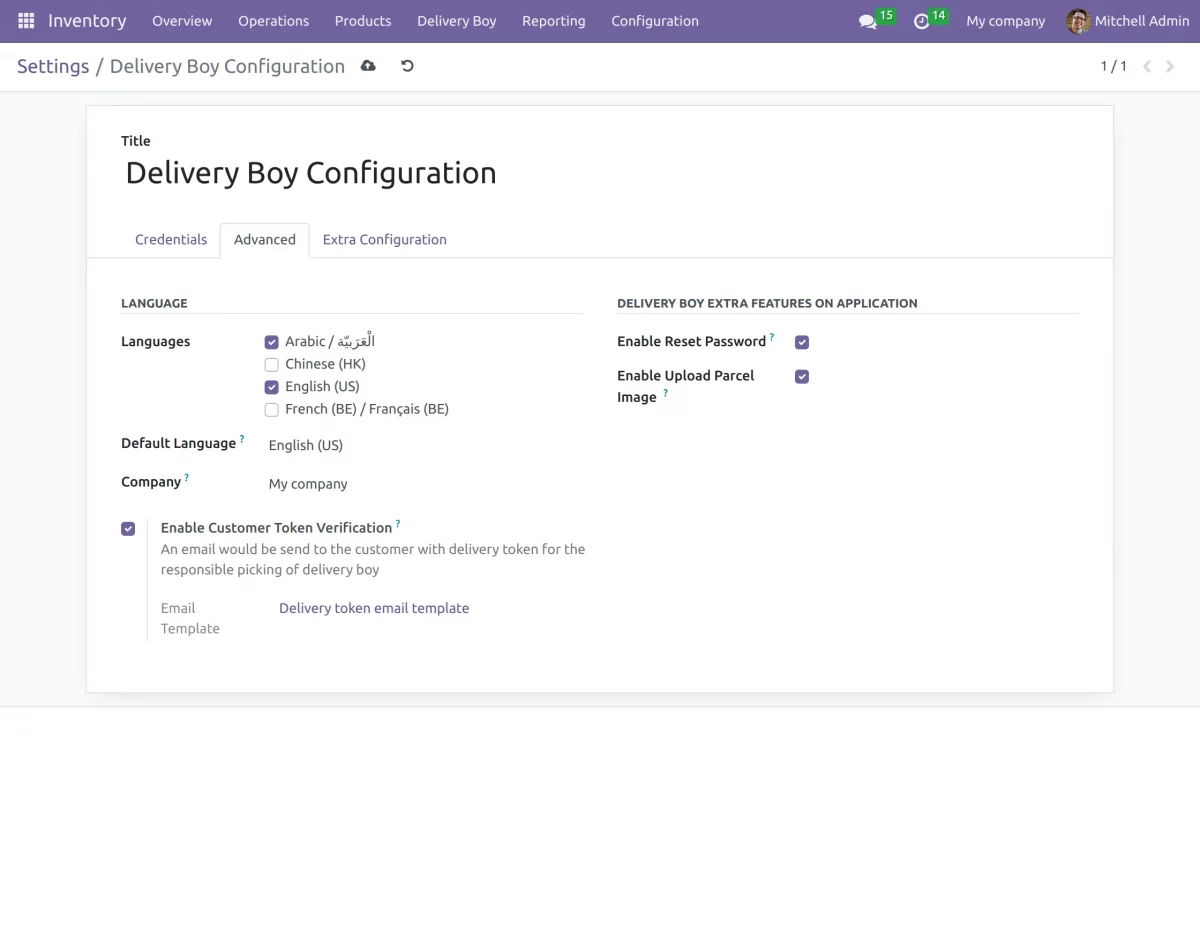This screenshot has width=1200, height=943.
Task: Go to next record with right chevron
Action: pos(1170,66)
